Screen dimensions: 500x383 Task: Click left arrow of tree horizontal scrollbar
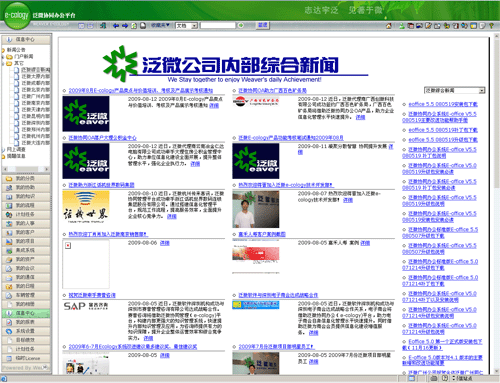(5, 169)
